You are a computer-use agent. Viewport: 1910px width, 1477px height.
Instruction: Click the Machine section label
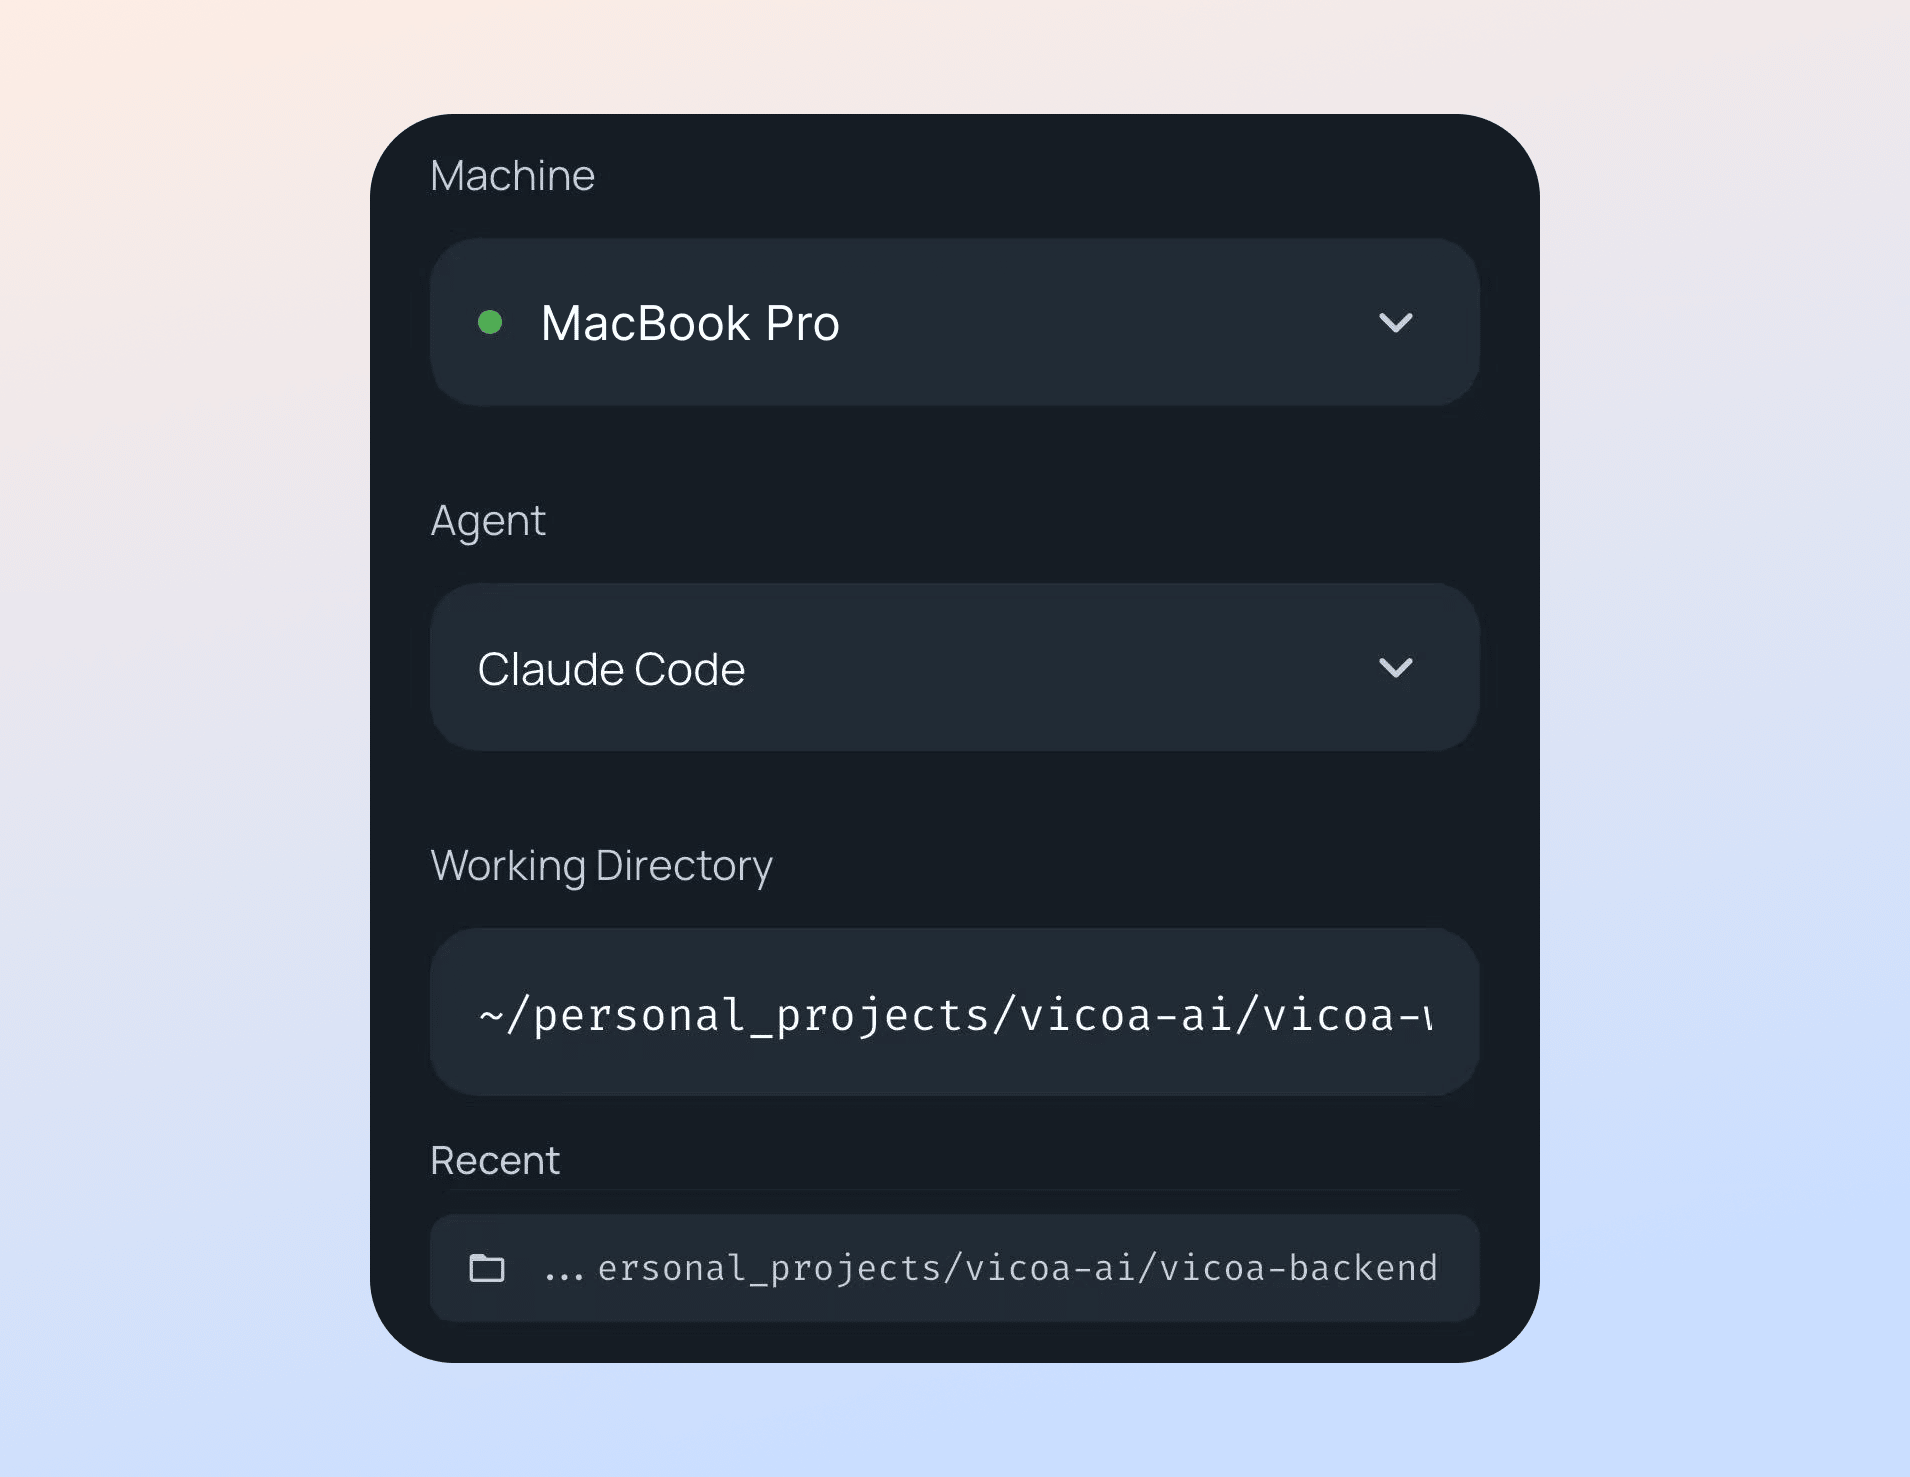click(512, 175)
